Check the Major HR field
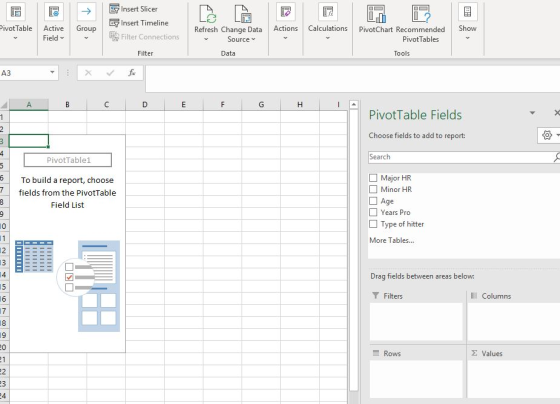Viewport: 560px width, 404px height. [x=373, y=178]
